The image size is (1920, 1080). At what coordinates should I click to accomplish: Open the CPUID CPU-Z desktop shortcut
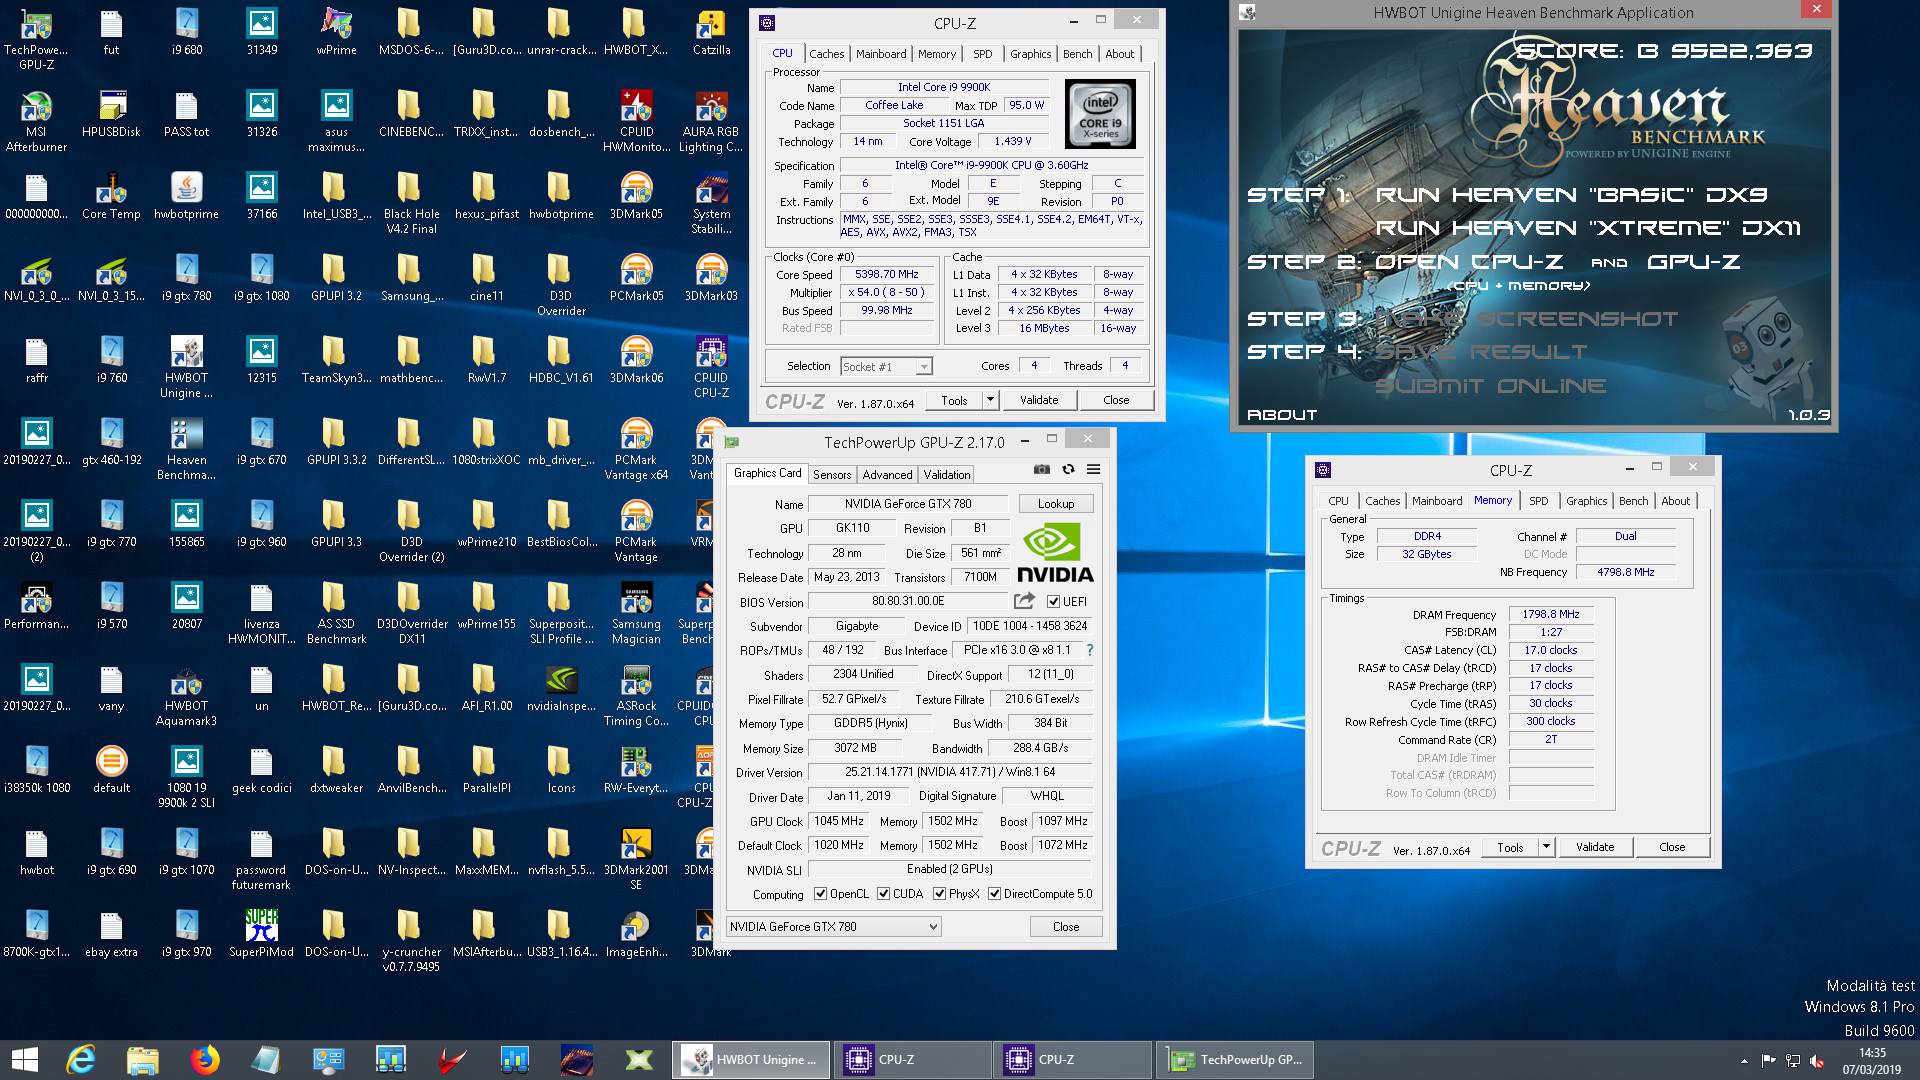(711, 367)
